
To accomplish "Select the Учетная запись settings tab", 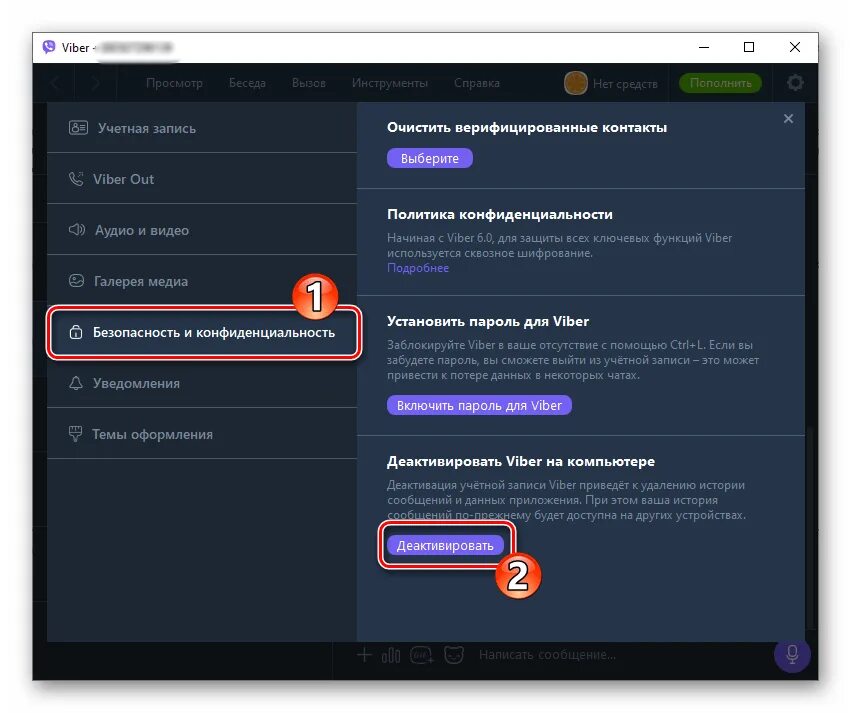I will click(x=202, y=128).
